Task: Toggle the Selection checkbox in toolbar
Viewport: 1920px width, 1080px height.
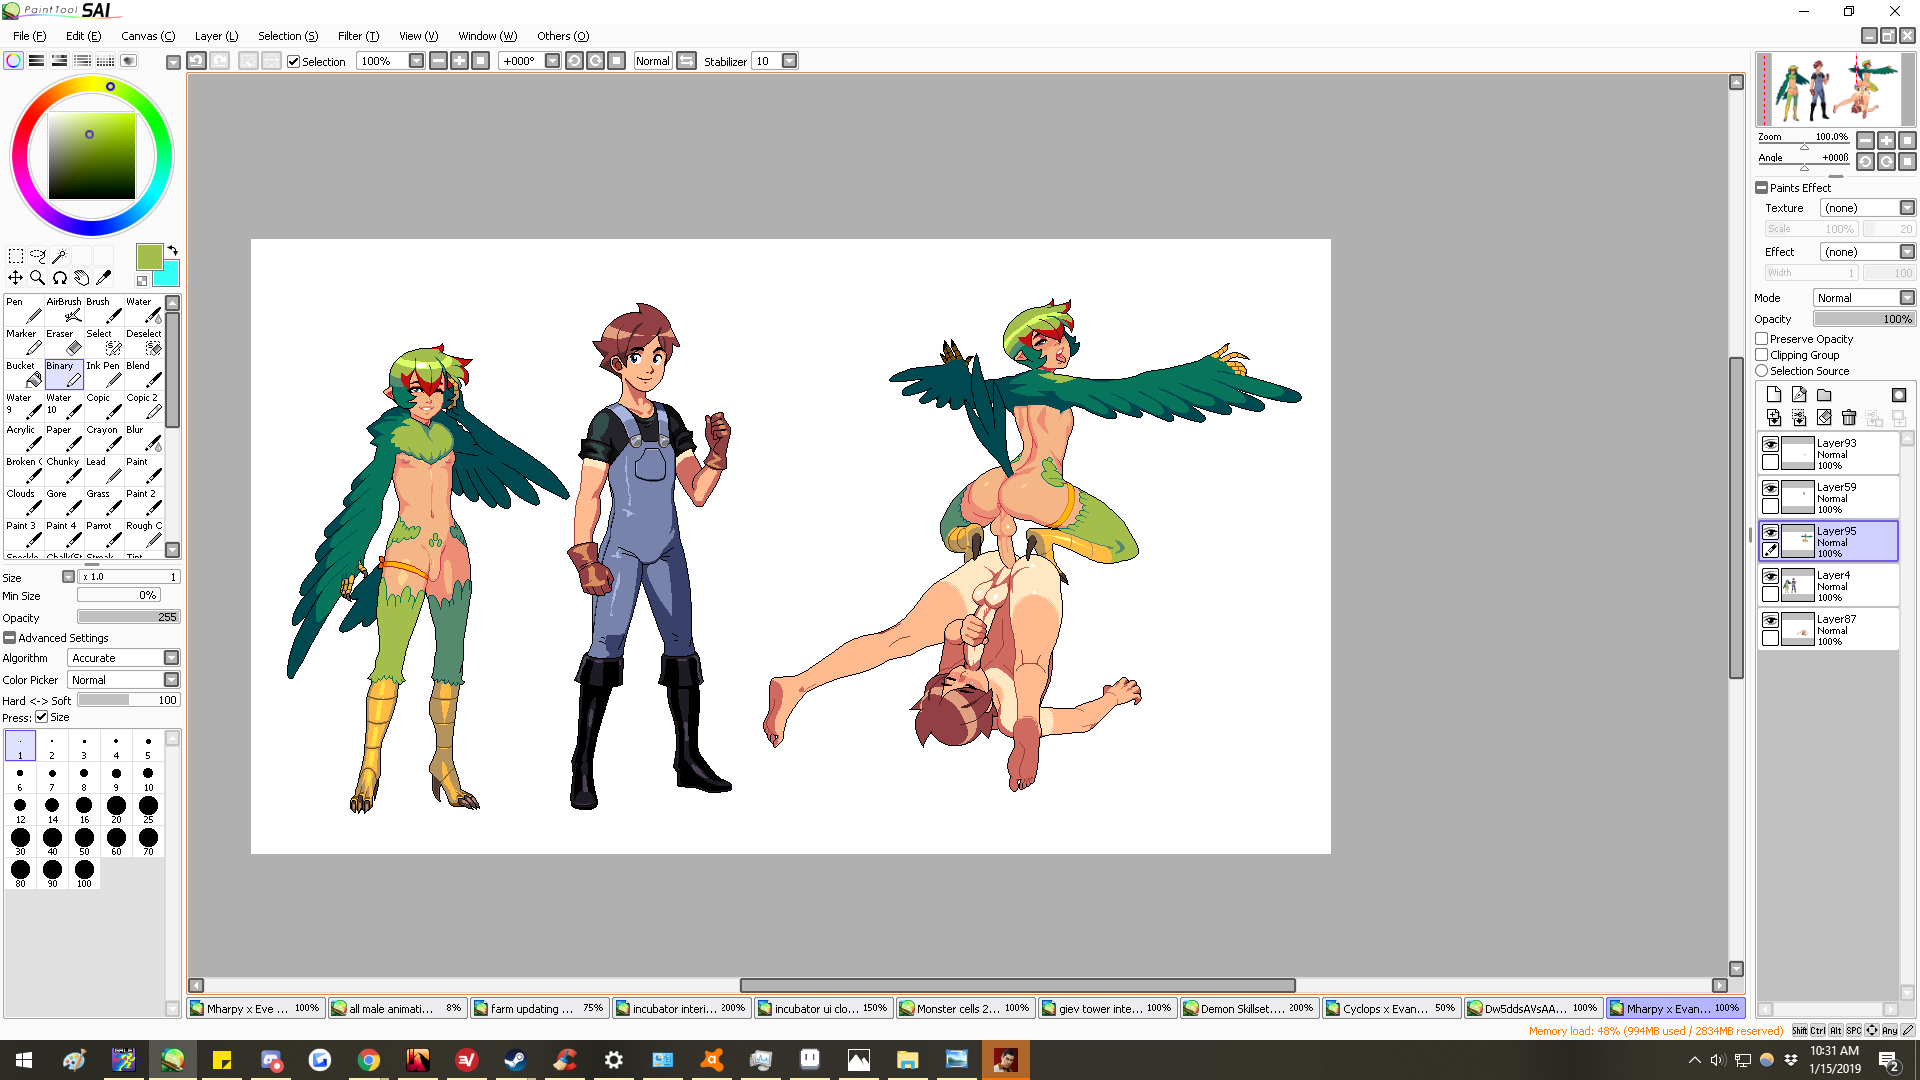Action: point(294,62)
